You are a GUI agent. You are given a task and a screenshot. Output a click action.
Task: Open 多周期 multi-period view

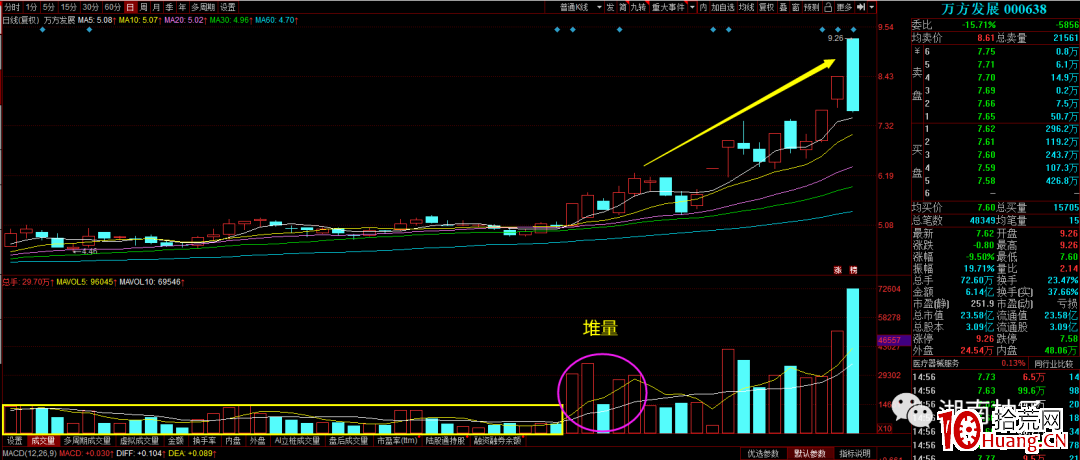[202, 8]
